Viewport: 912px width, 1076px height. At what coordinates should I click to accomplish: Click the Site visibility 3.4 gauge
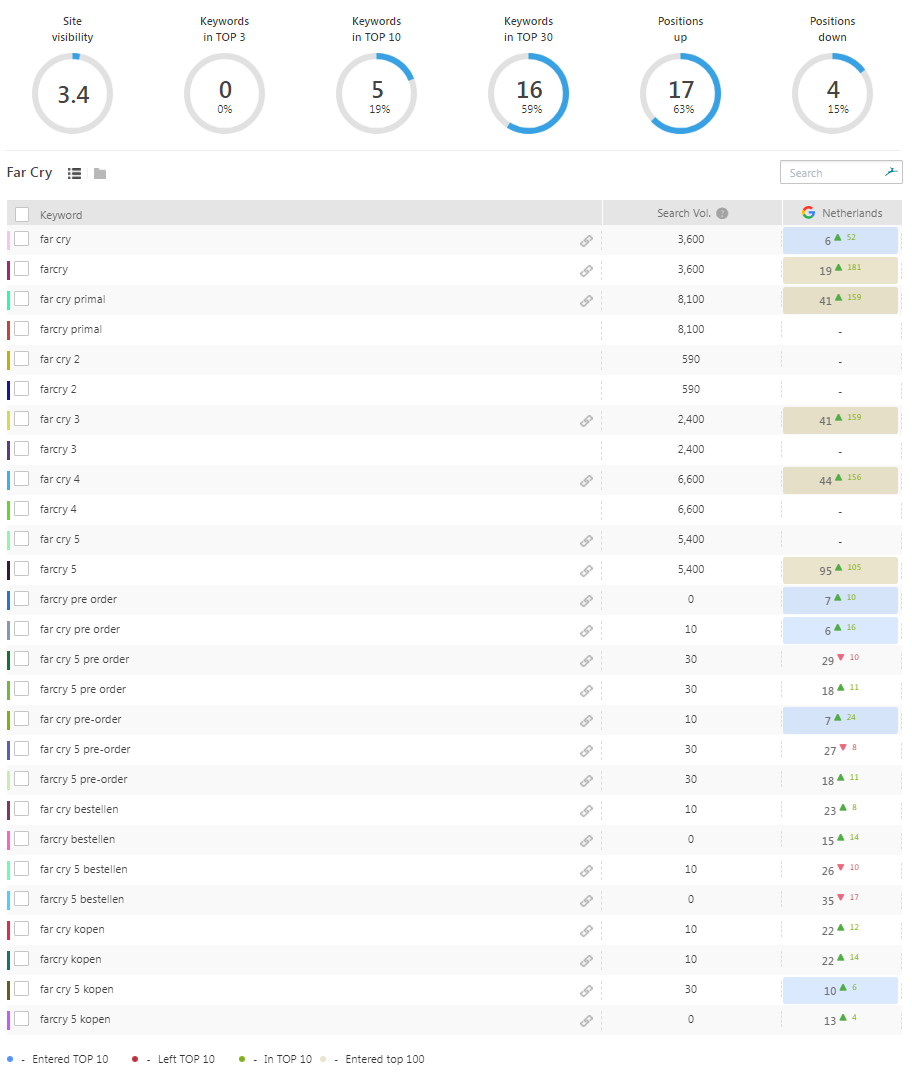click(x=72, y=93)
